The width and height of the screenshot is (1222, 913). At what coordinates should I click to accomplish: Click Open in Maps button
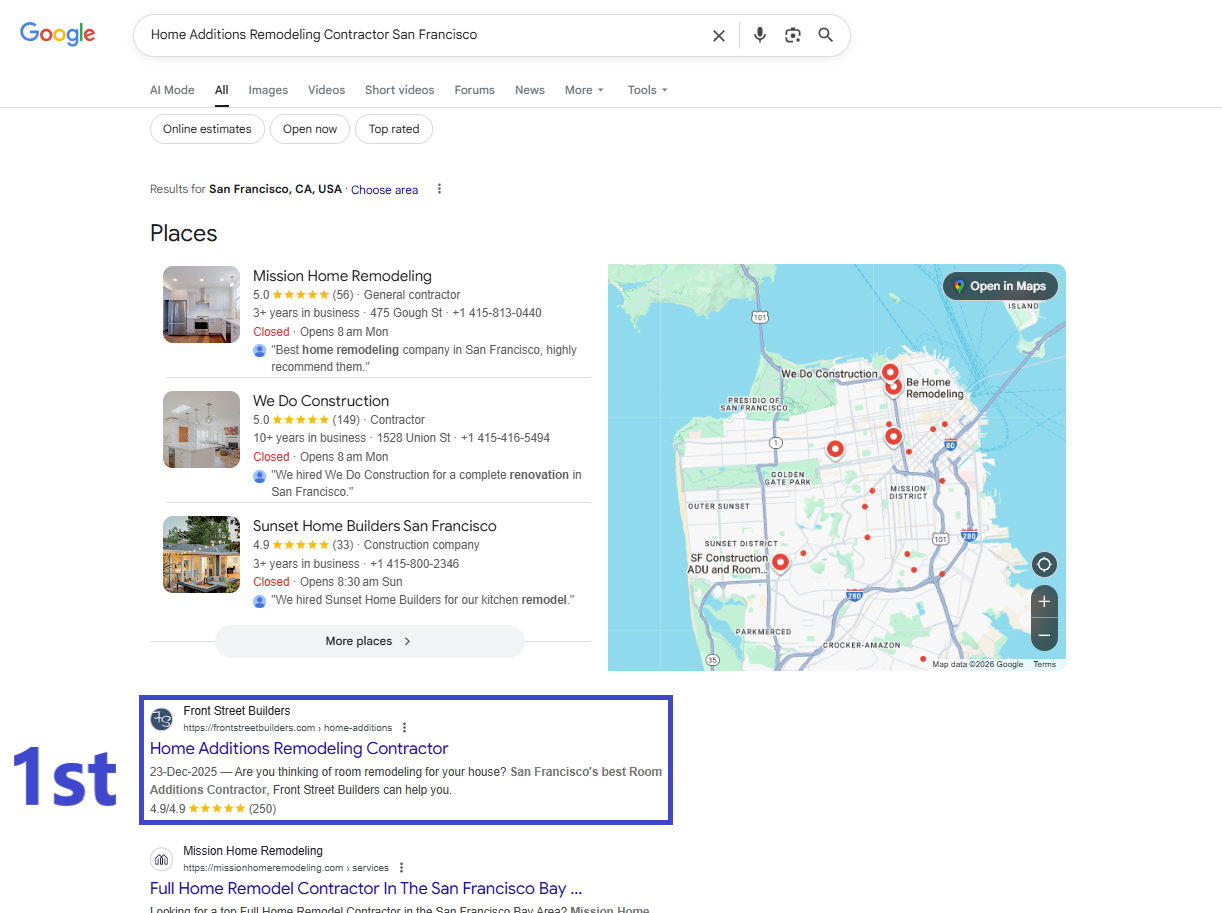[x=1000, y=286]
